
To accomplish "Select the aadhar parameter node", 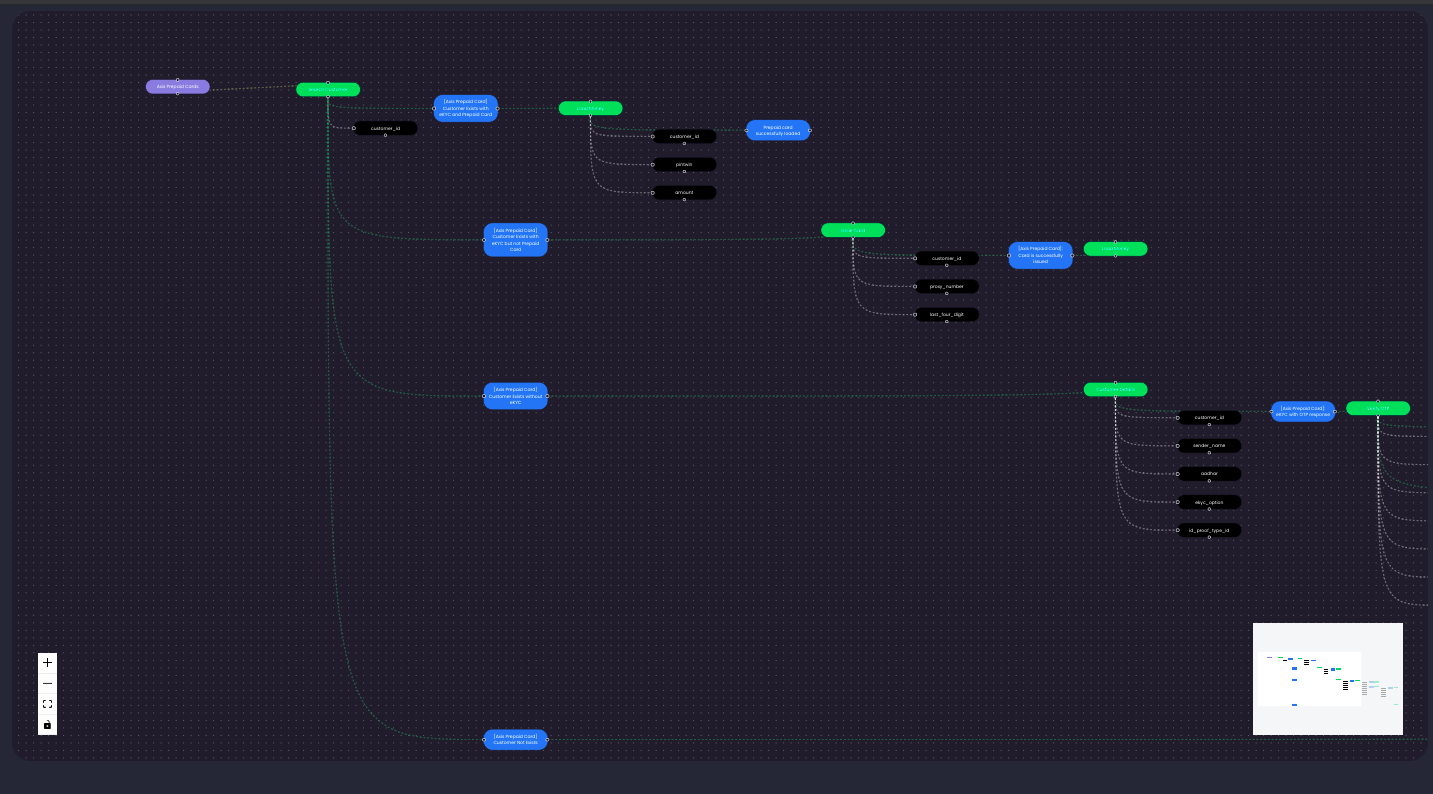I will pos(1210,473).
